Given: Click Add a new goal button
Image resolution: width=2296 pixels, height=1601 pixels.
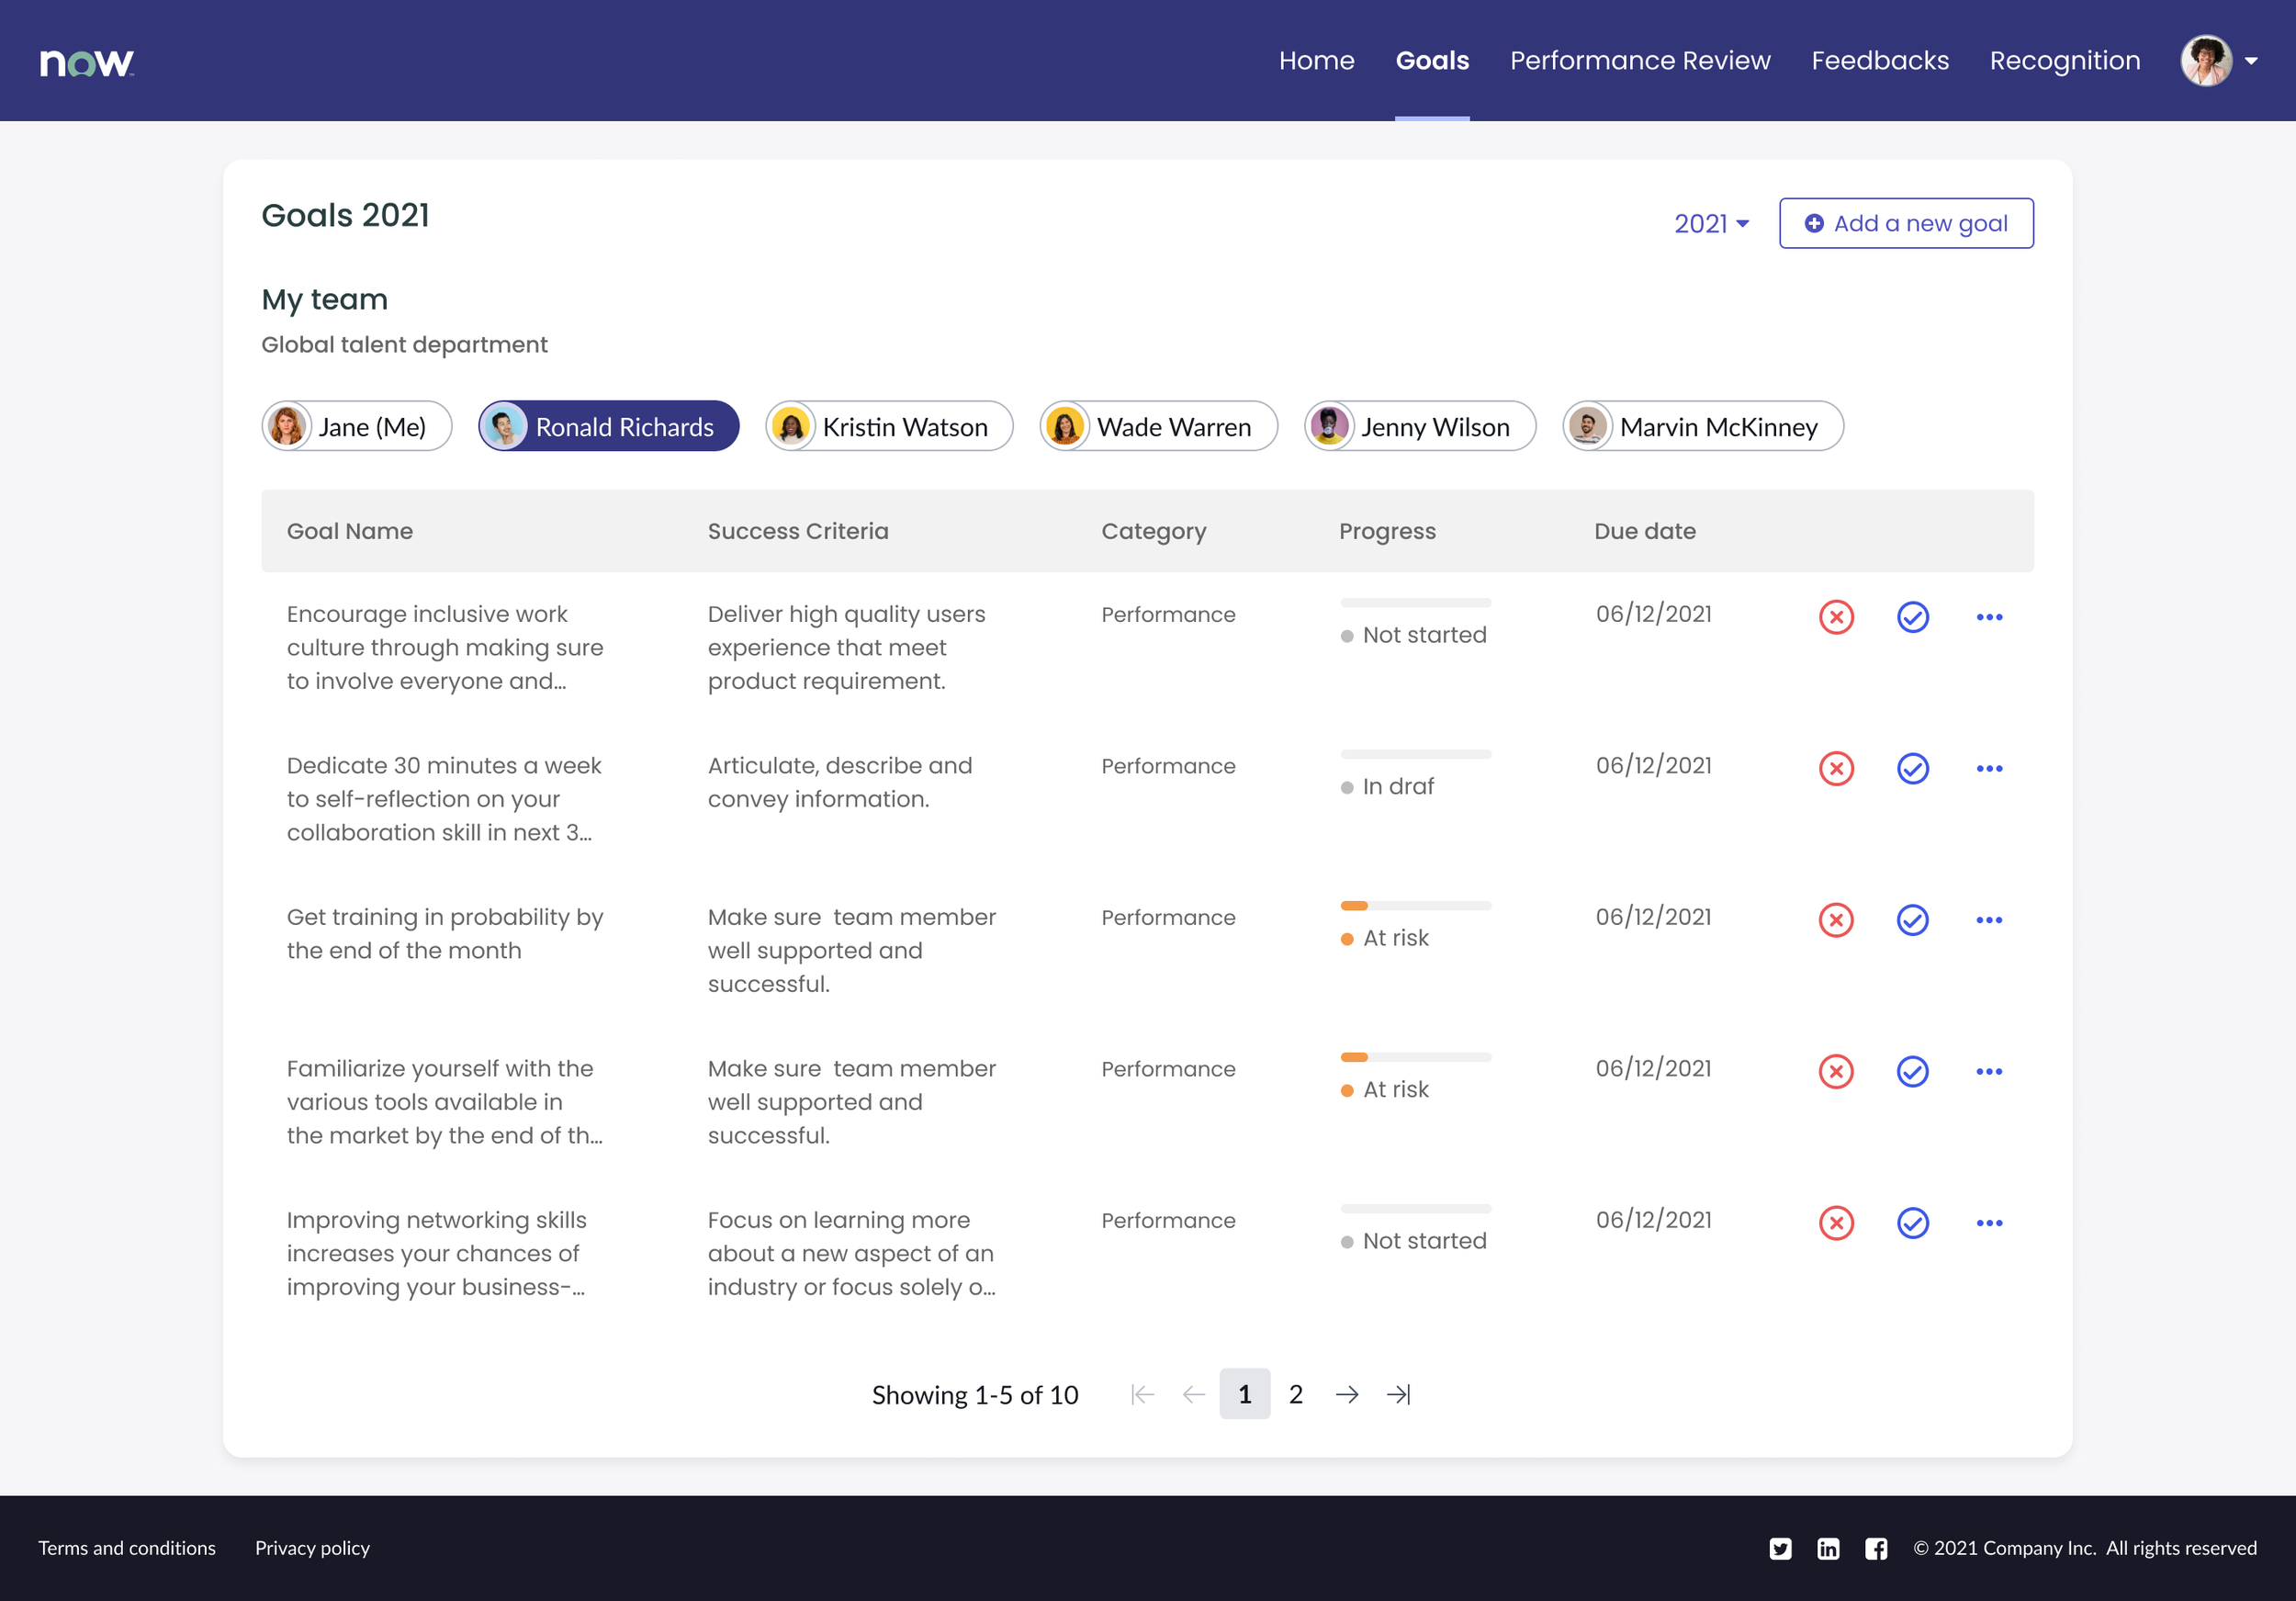Looking at the screenshot, I should click(1905, 224).
